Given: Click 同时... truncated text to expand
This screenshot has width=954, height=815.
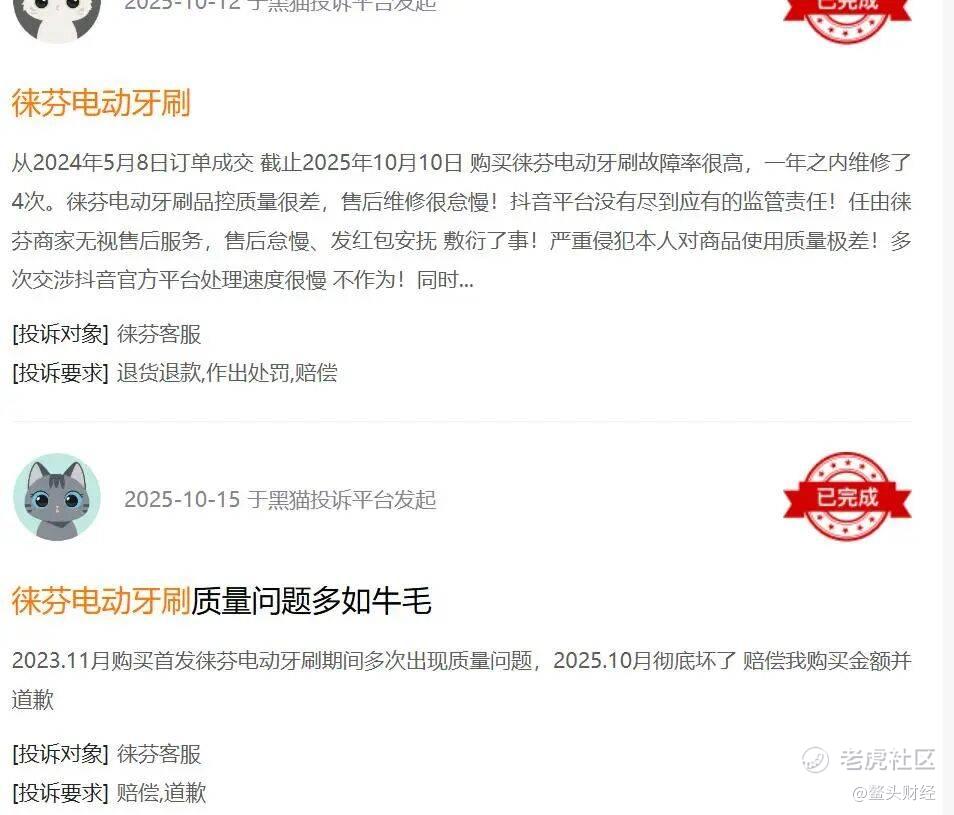Looking at the screenshot, I should pyautogui.click(x=445, y=280).
